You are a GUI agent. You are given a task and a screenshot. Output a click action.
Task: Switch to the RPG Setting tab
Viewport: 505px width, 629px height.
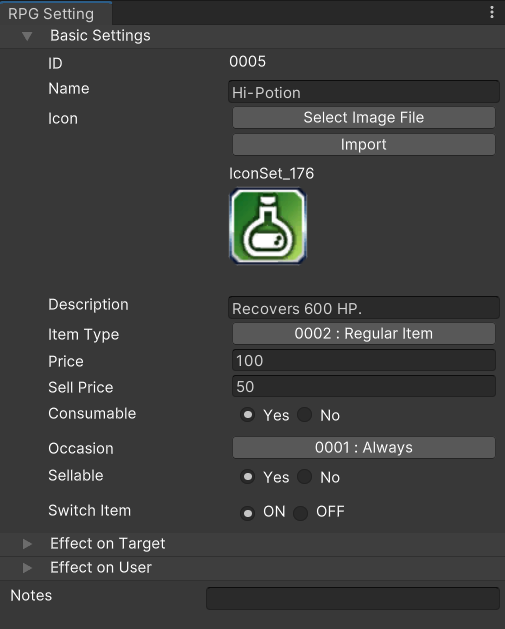pos(51,14)
